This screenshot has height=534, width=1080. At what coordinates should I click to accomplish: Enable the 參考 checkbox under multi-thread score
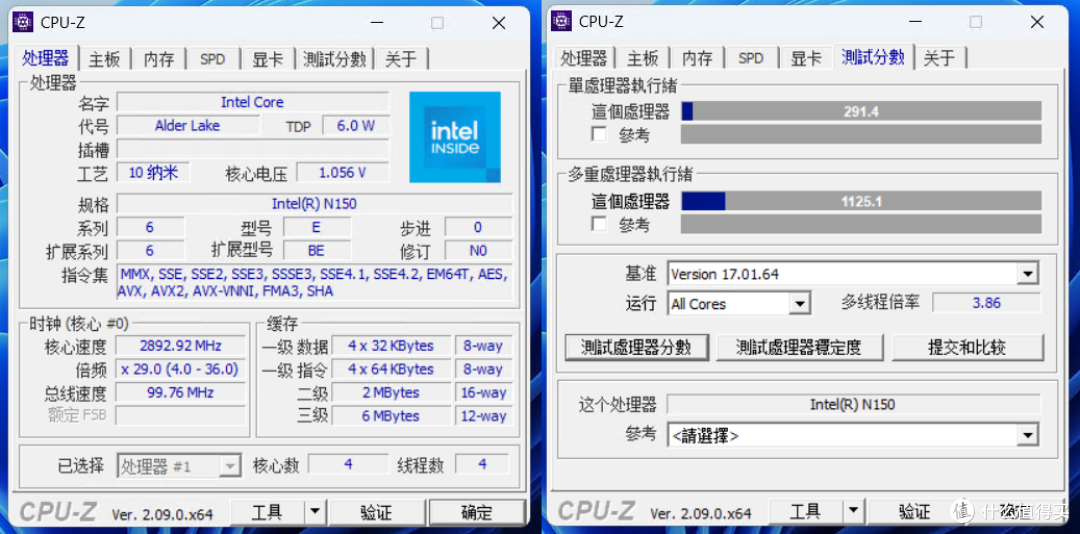600,225
